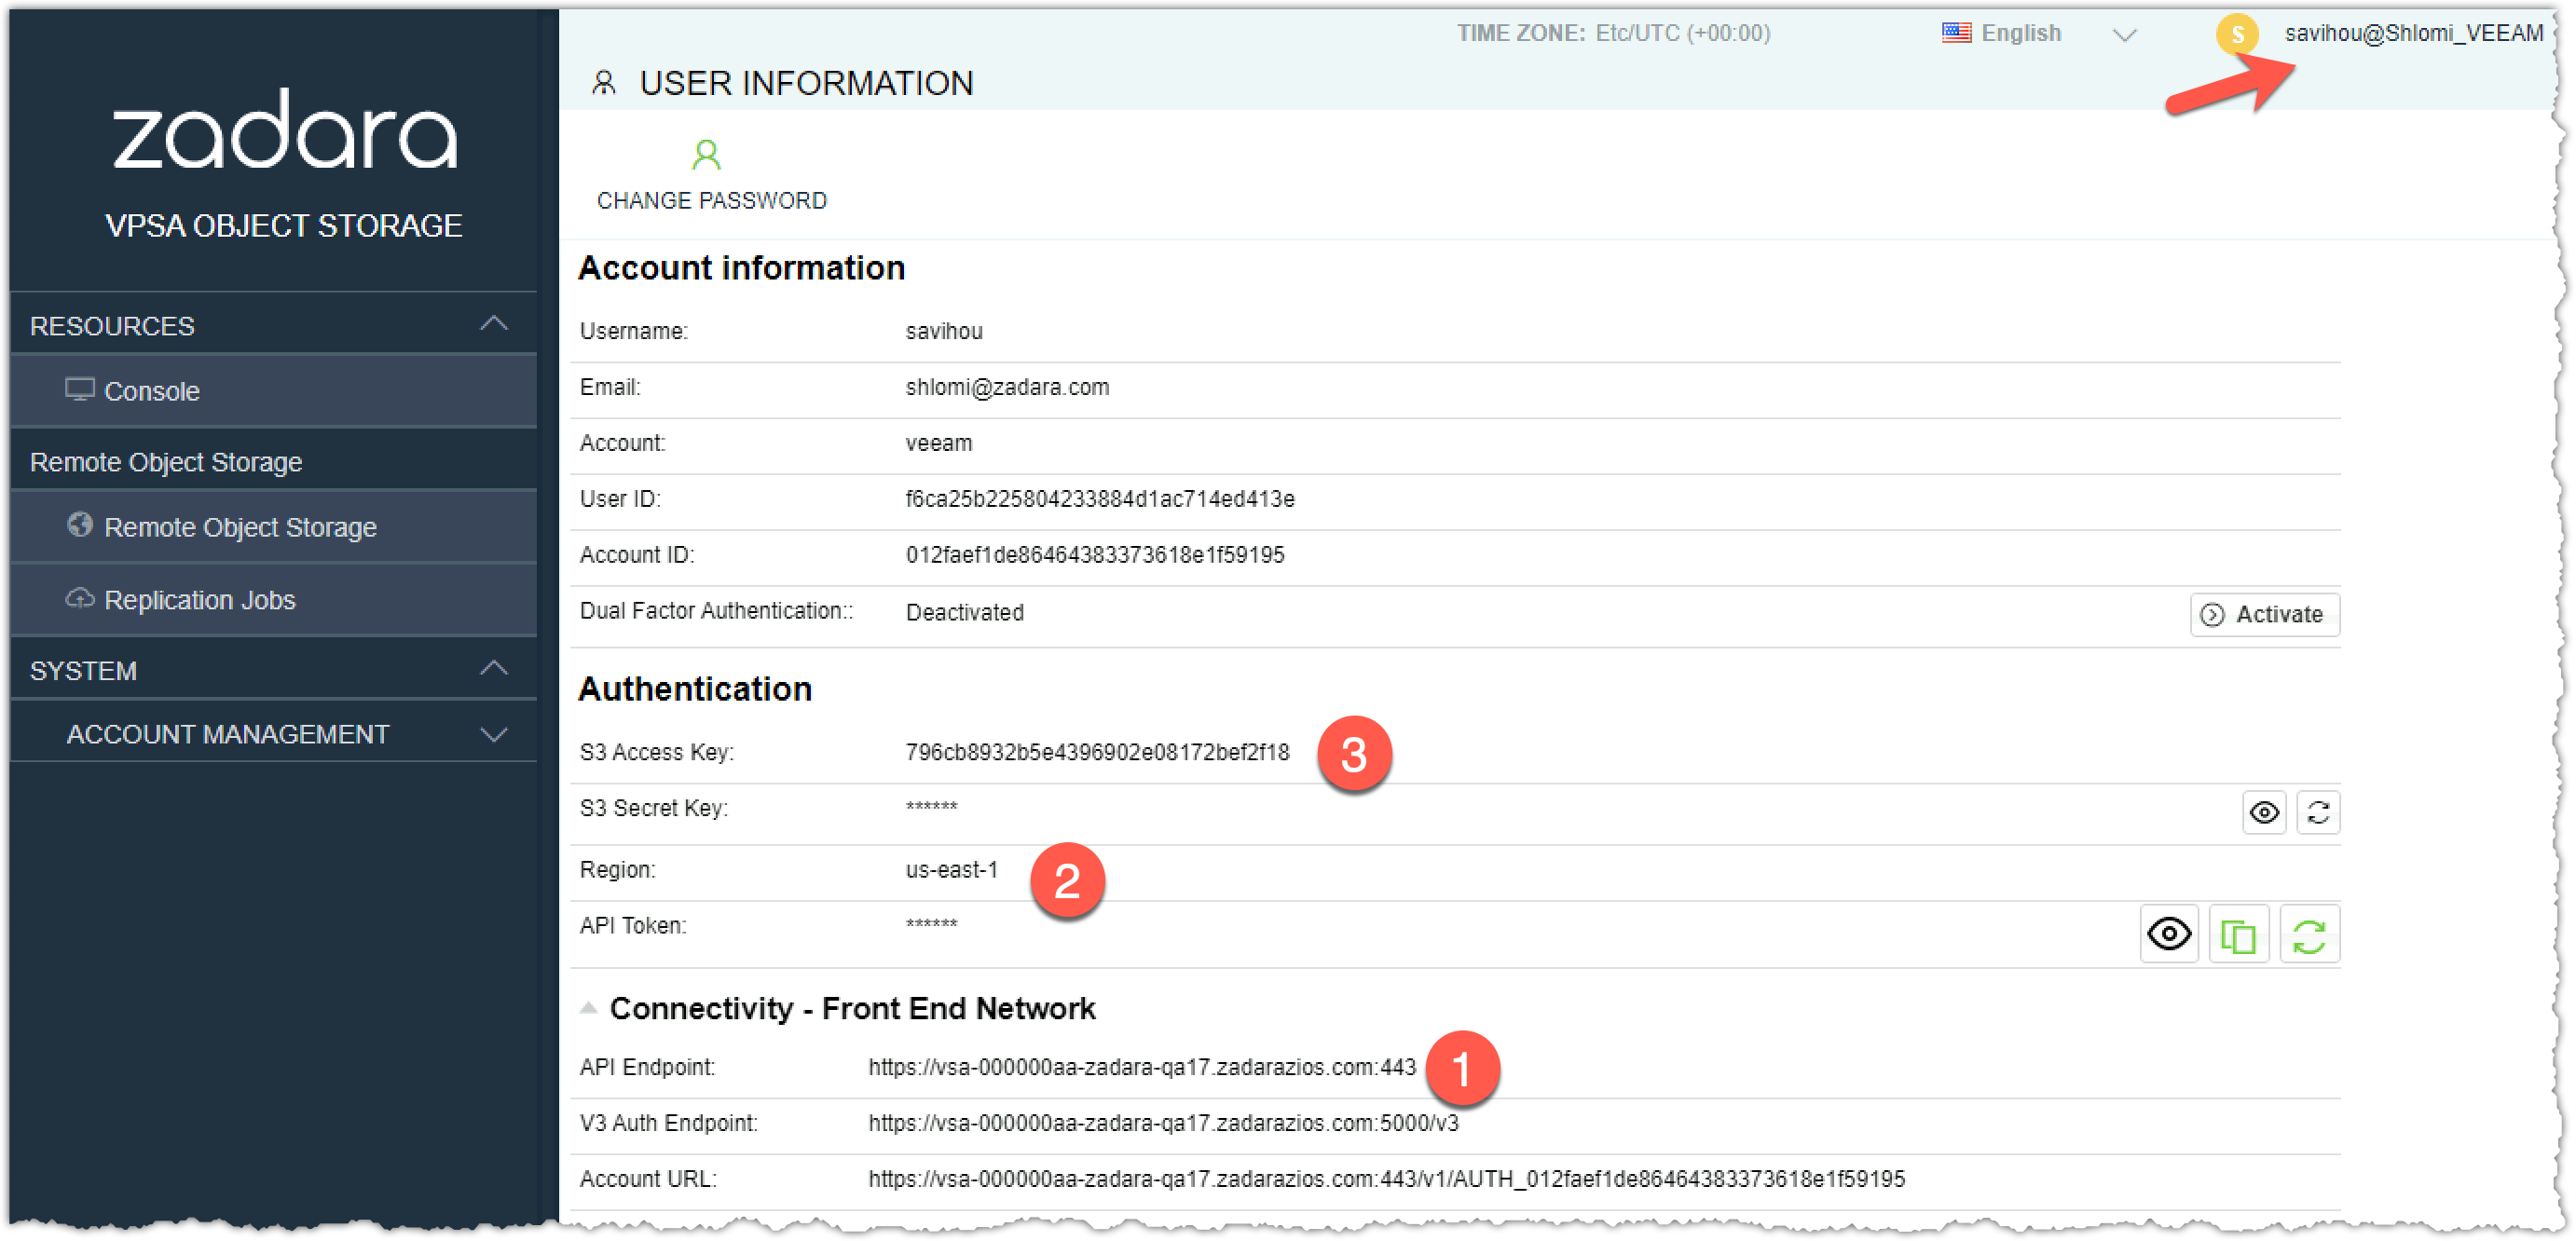2576x1241 pixels.
Task: Expand the ACCOUNT MANAGEMENT section
Action: pyautogui.click(x=494, y=735)
